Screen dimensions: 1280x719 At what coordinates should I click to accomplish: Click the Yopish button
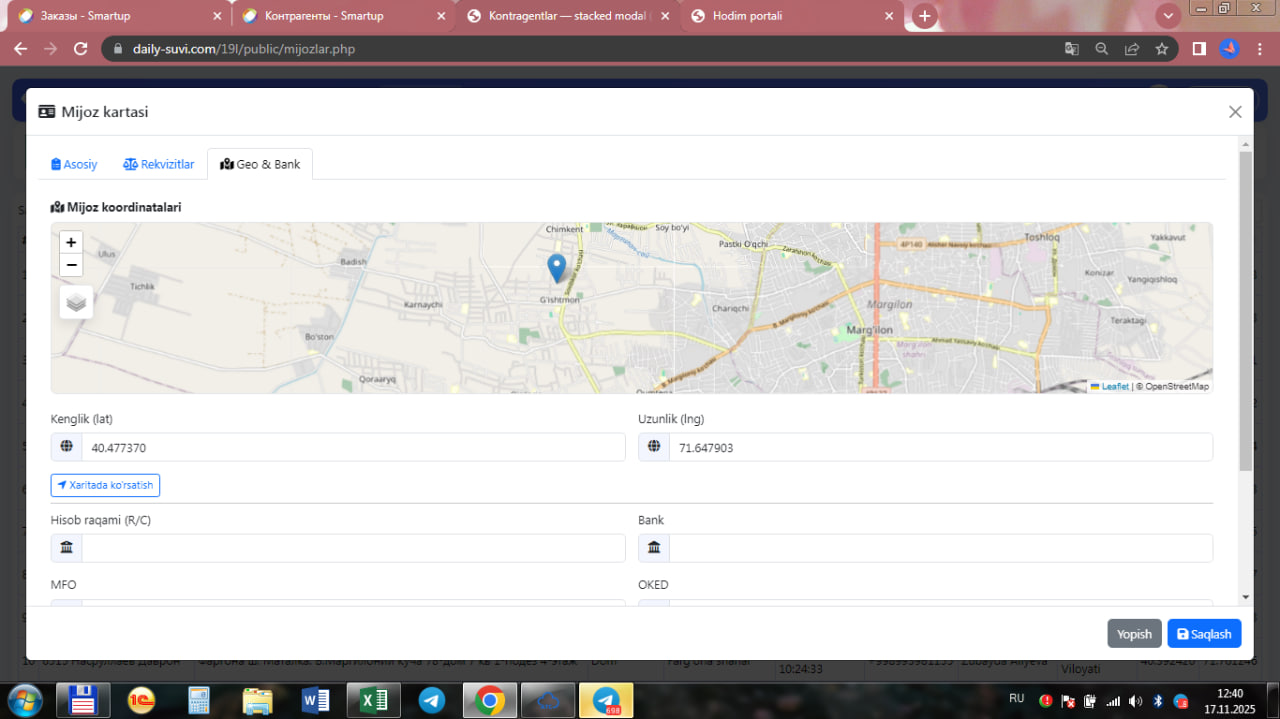[x=1134, y=634]
